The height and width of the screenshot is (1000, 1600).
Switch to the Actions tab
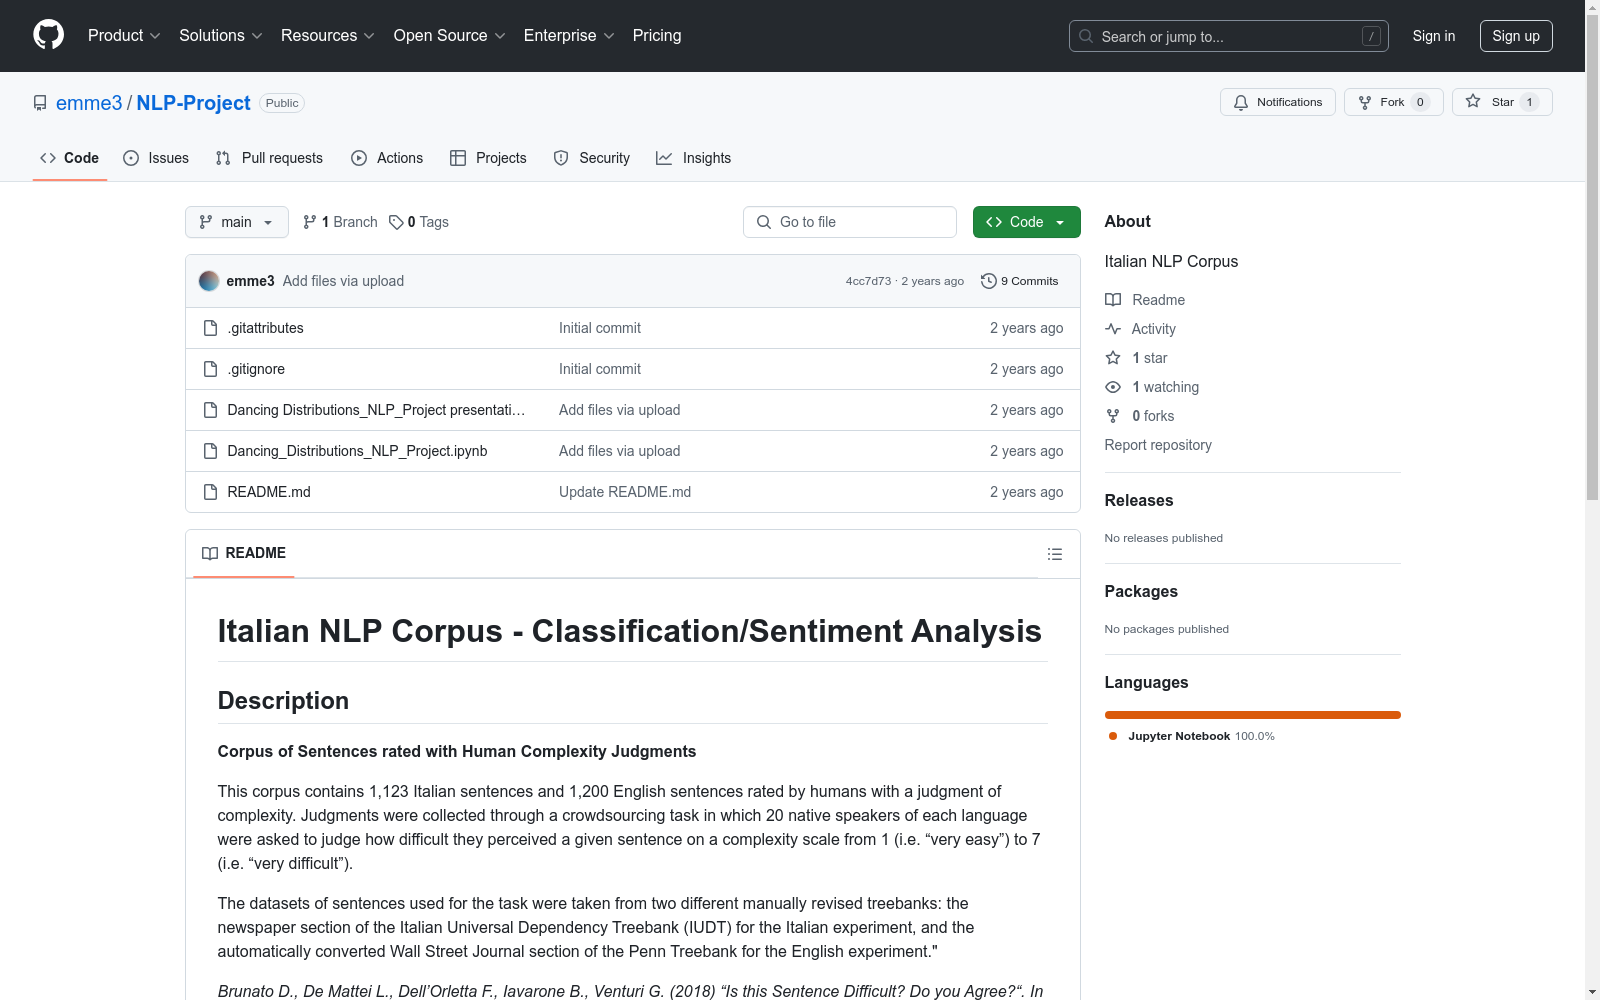[387, 158]
